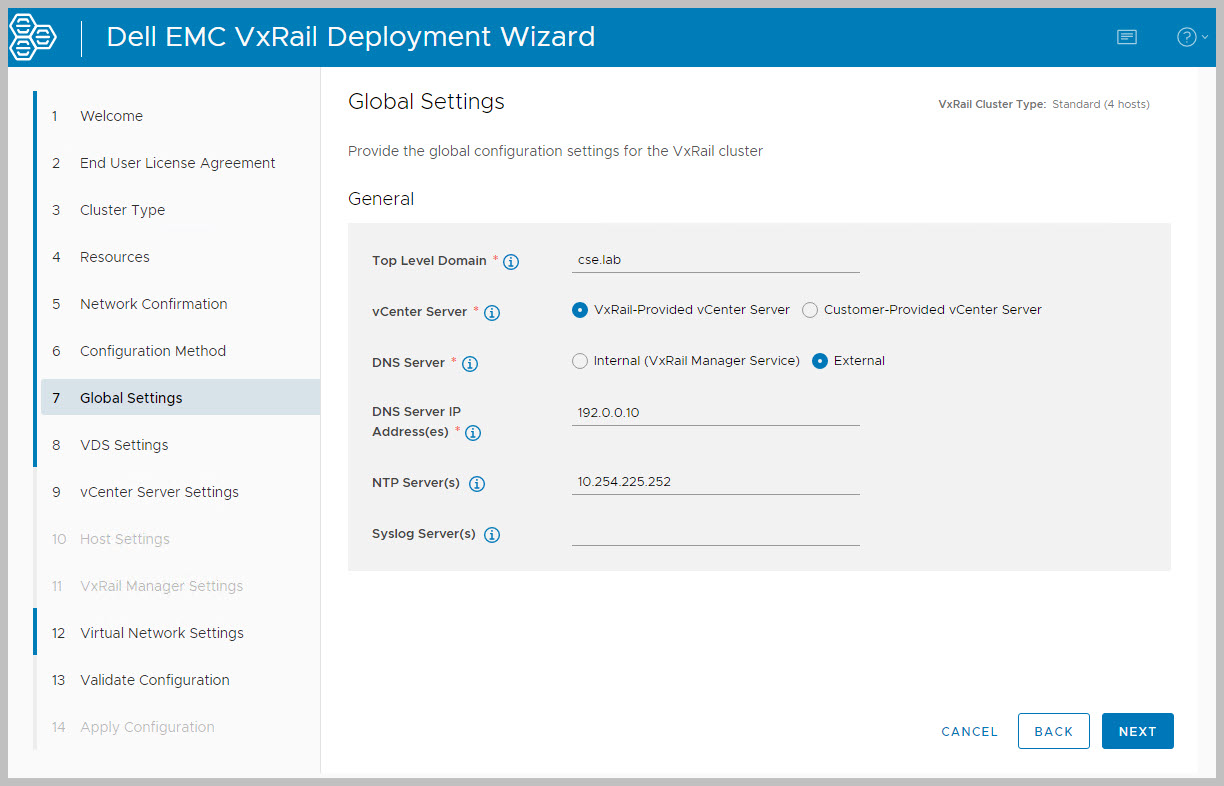Click the VxRail logo icon in header

(33, 37)
